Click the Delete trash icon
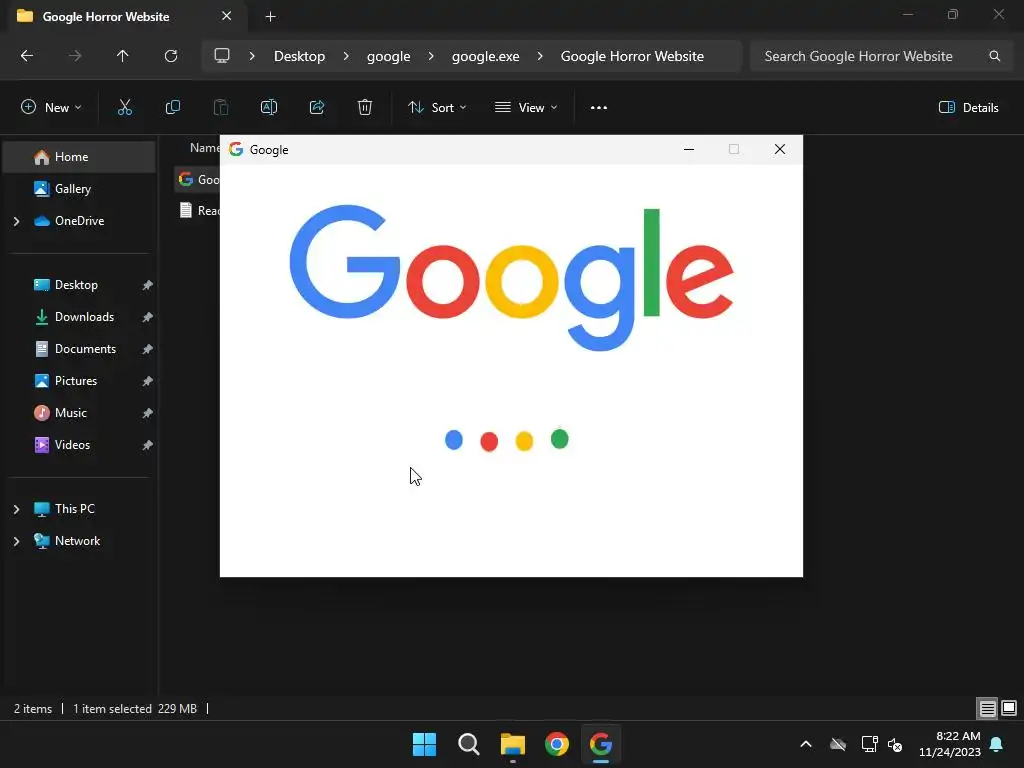1024x768 pixels. [365, 108]
